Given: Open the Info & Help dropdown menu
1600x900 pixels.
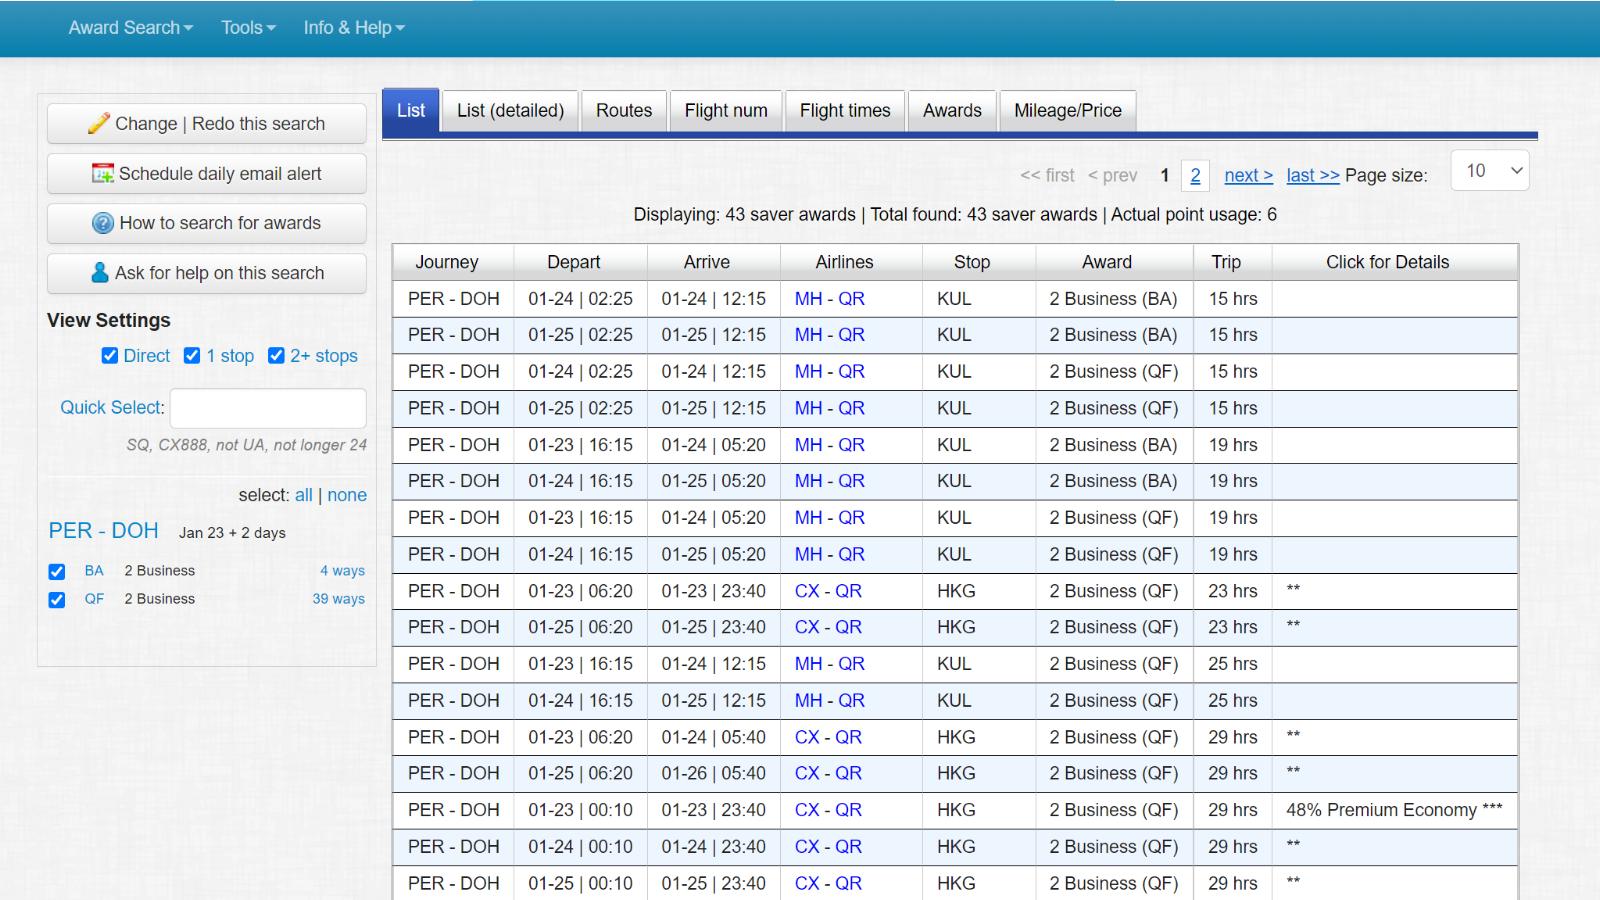Looking at the screenshot, I should (354, 28).
